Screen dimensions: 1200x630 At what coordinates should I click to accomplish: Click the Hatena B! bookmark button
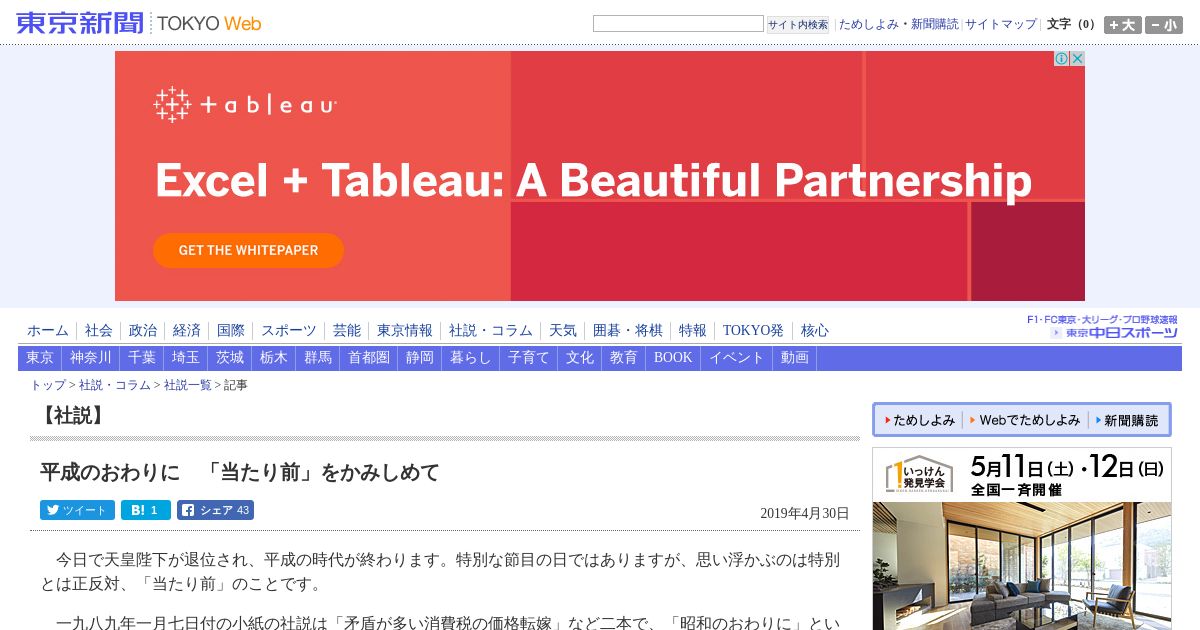coord(146,510)
